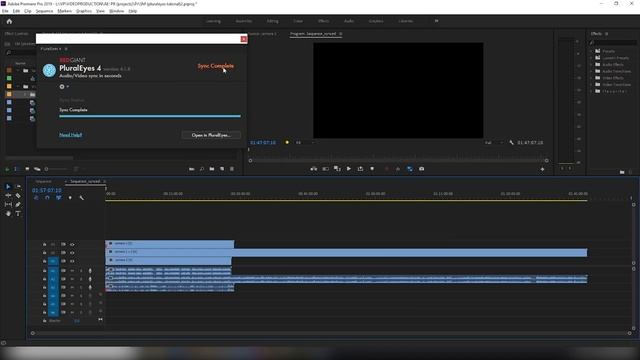The width and height of the screenshot is (640, 360).
Task: Expand the workspace overflow chevron
Action: (x=436, y=21)
